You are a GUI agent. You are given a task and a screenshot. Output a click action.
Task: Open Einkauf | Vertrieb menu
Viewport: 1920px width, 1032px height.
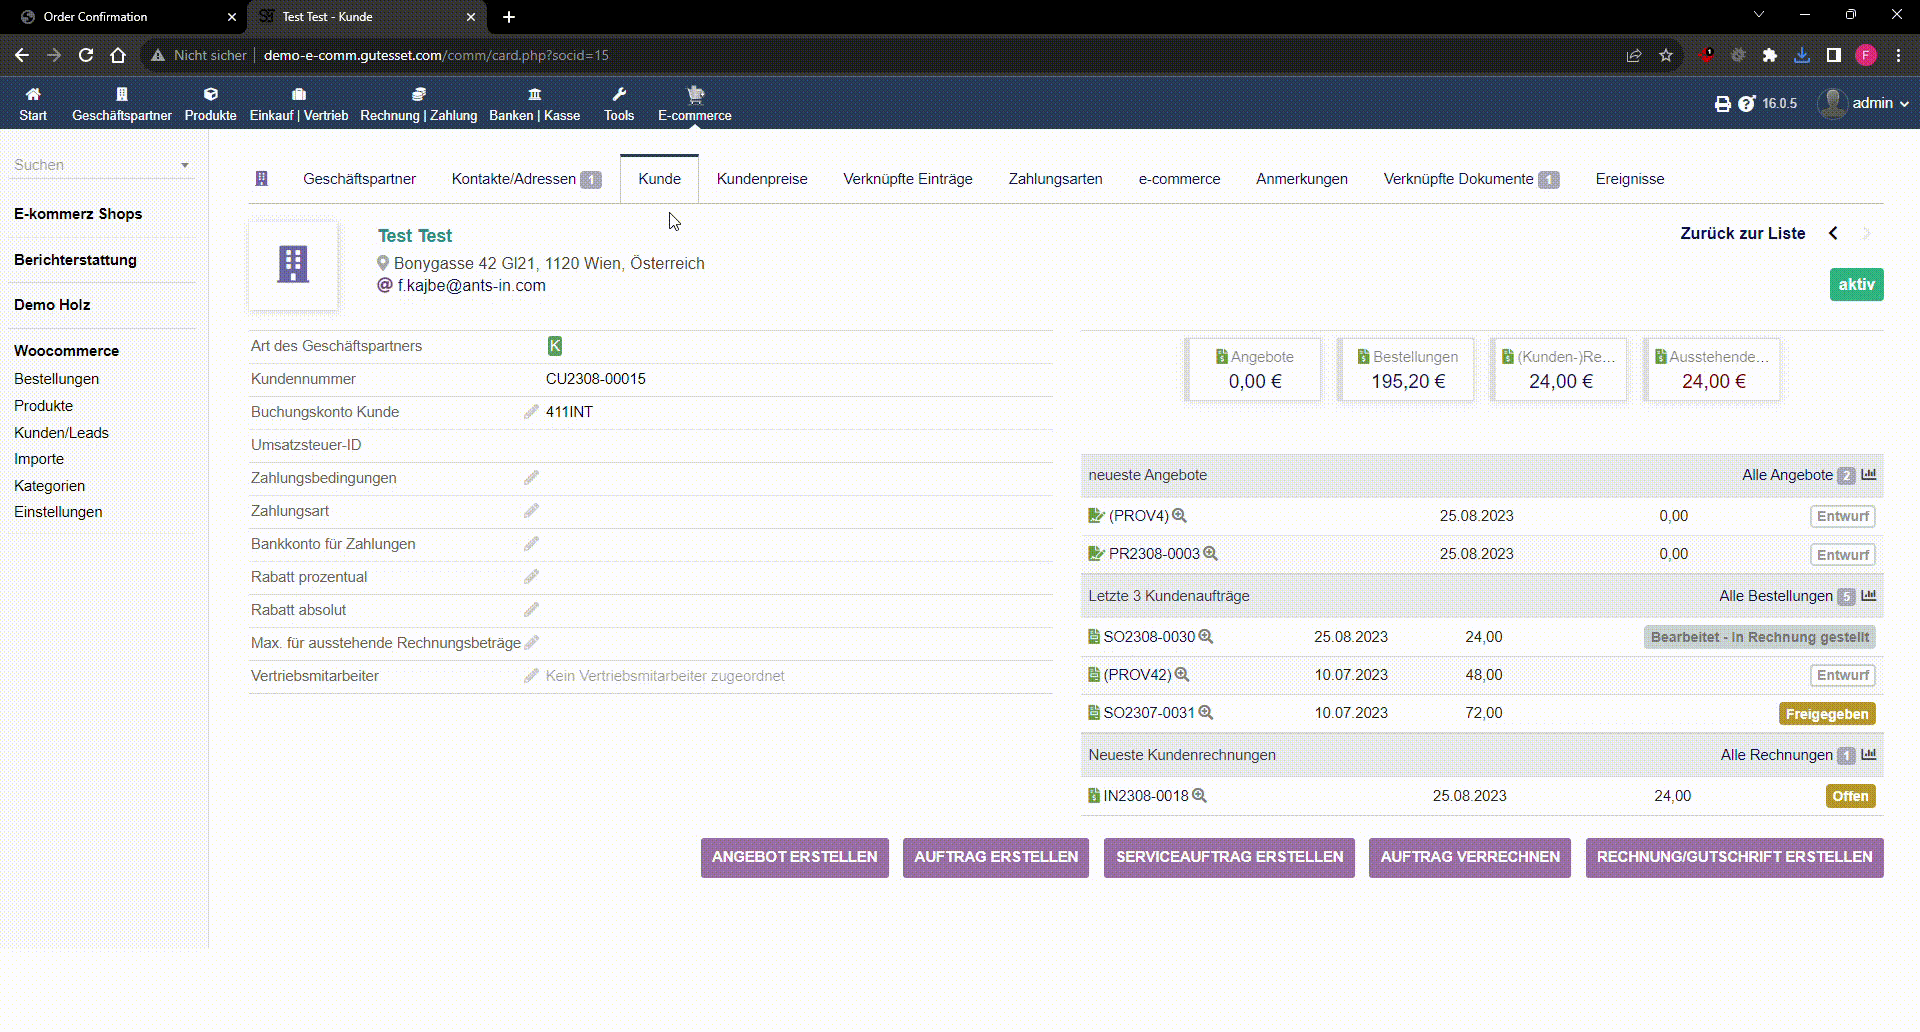(299, 104)
